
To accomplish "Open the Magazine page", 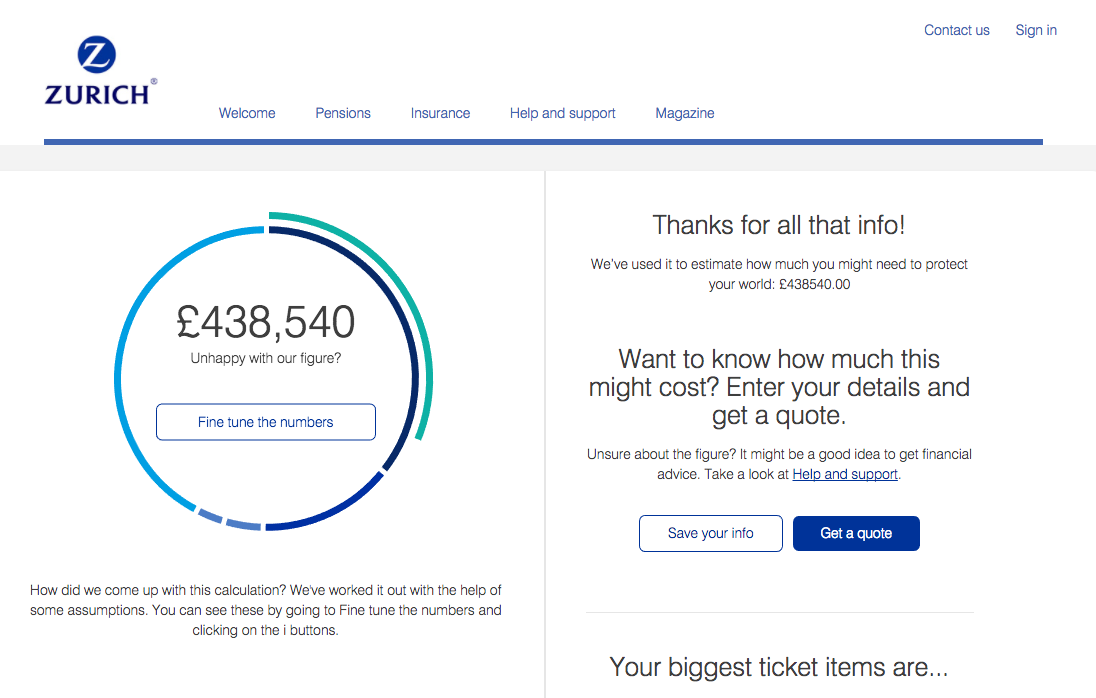I will tap(685, 113).
